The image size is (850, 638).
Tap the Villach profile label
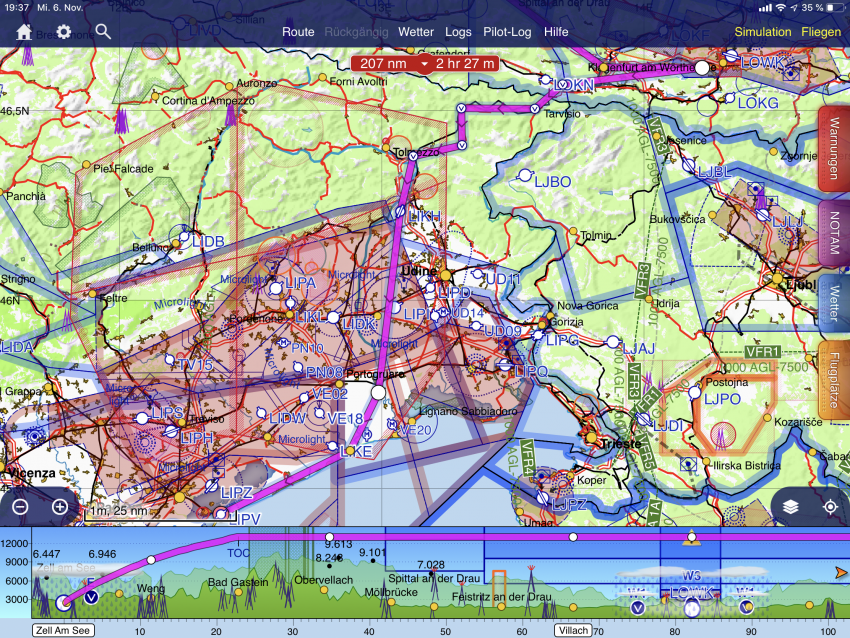[573, 630]
